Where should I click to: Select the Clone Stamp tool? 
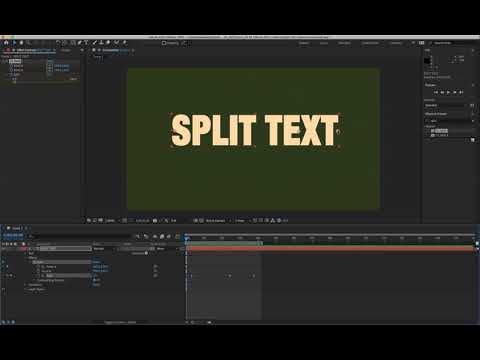pyautogui.click(x=101, y=43)
